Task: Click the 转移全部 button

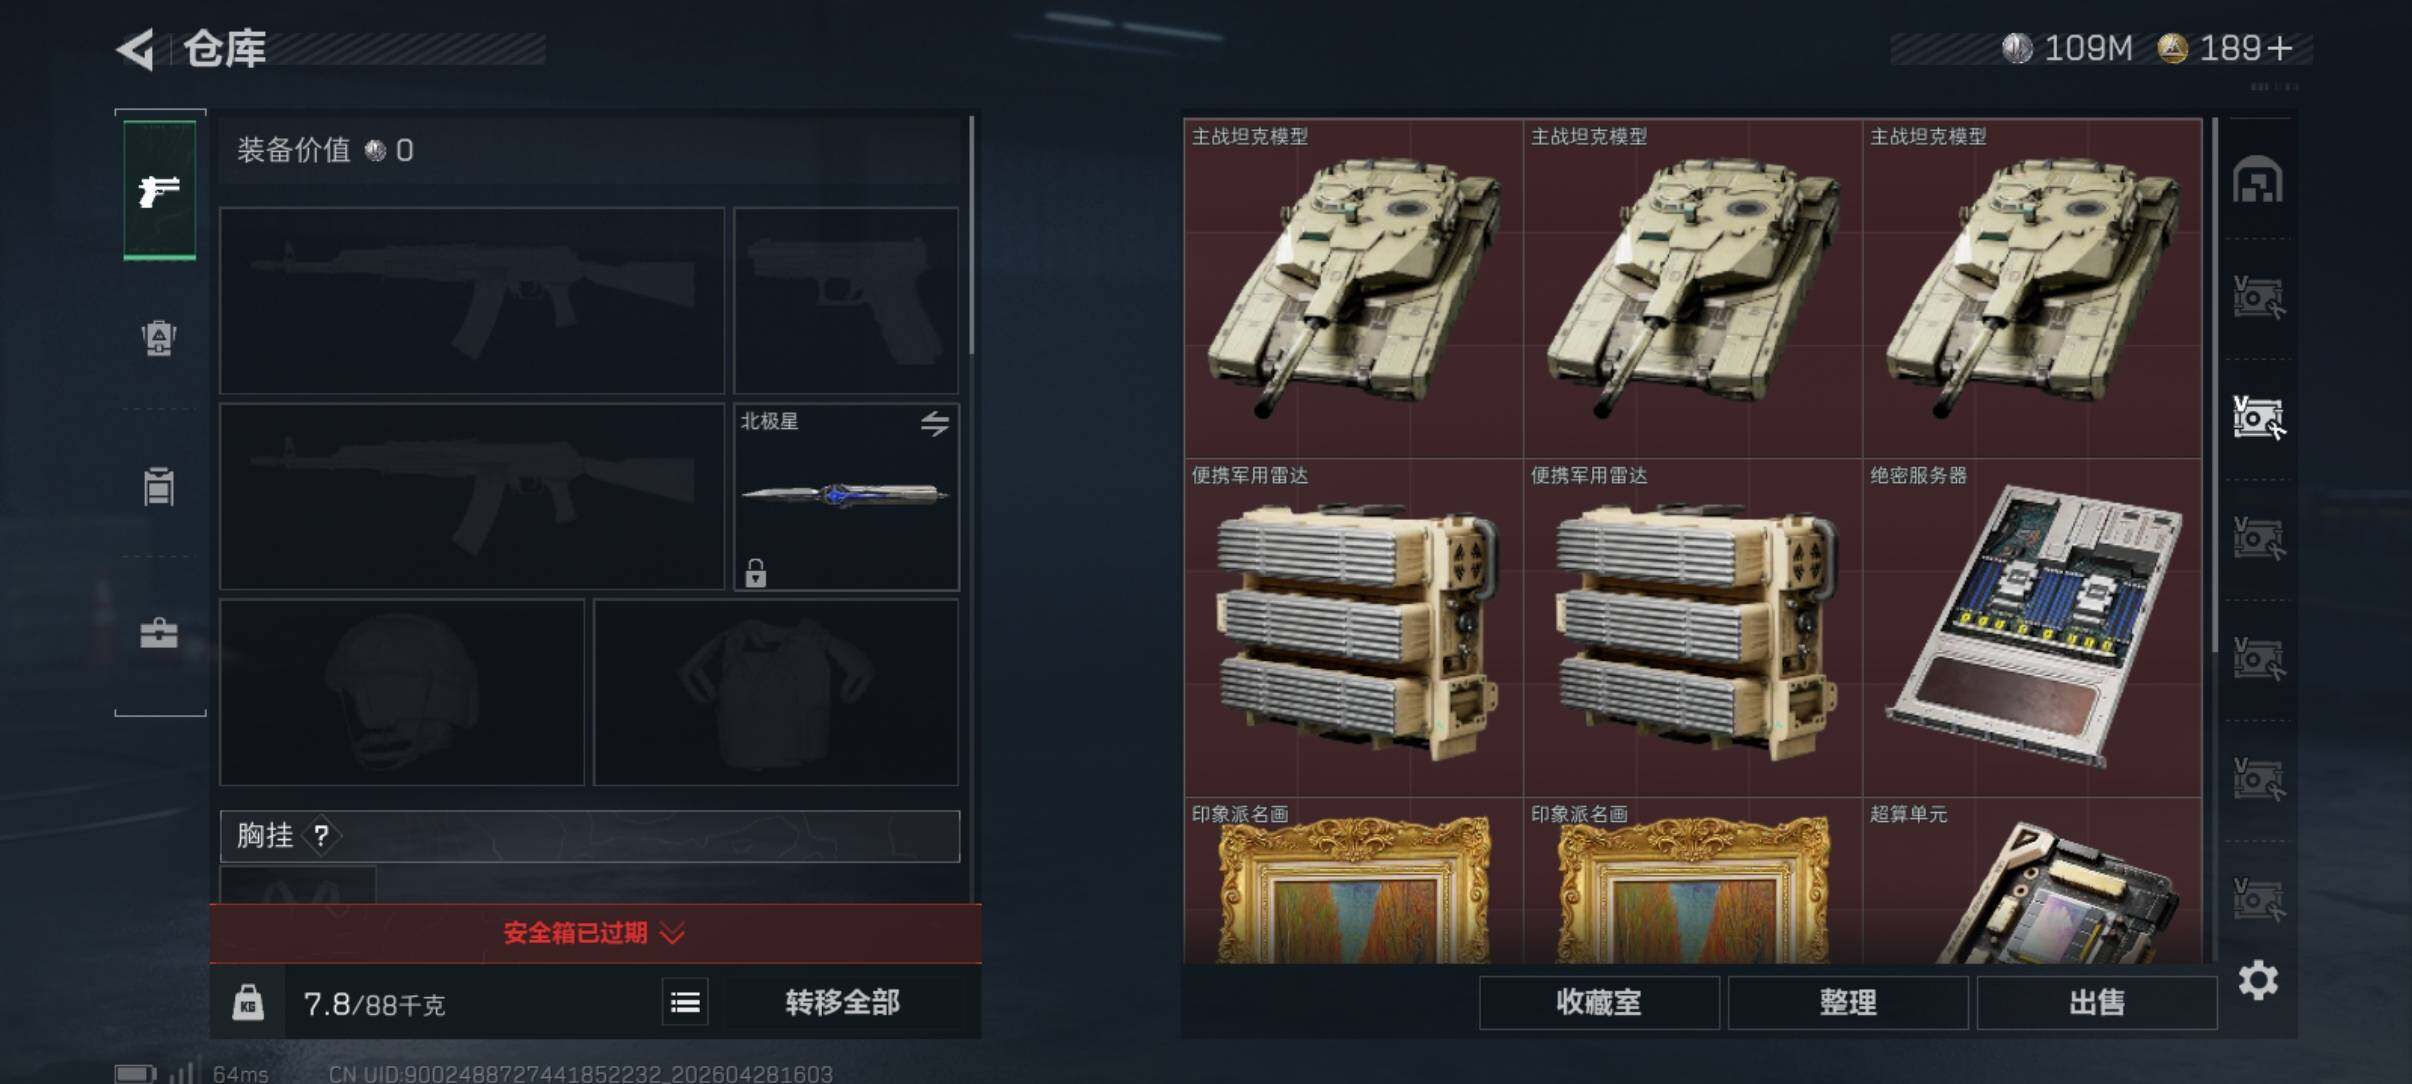Action: pyautogui.click(x=842, y=1002)
